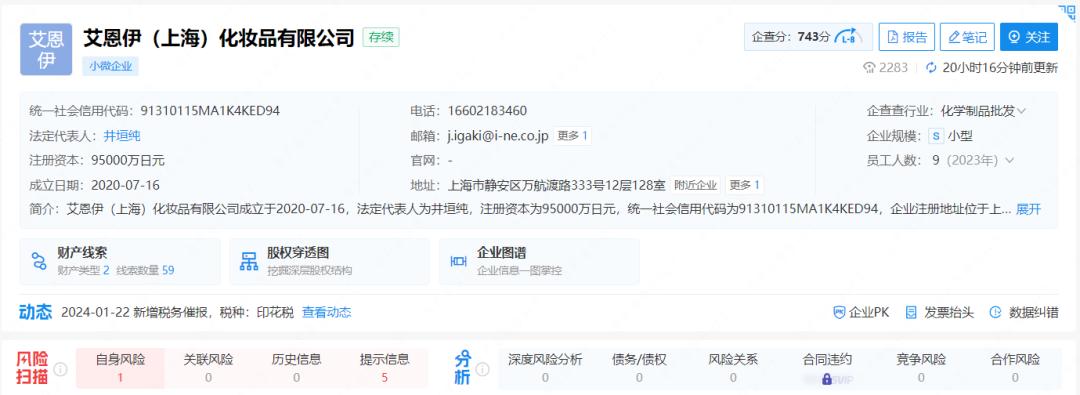Select the 历史信息 tab
Image resolution: width=1080 pixels, height=395 pixels.
point(297,368)
